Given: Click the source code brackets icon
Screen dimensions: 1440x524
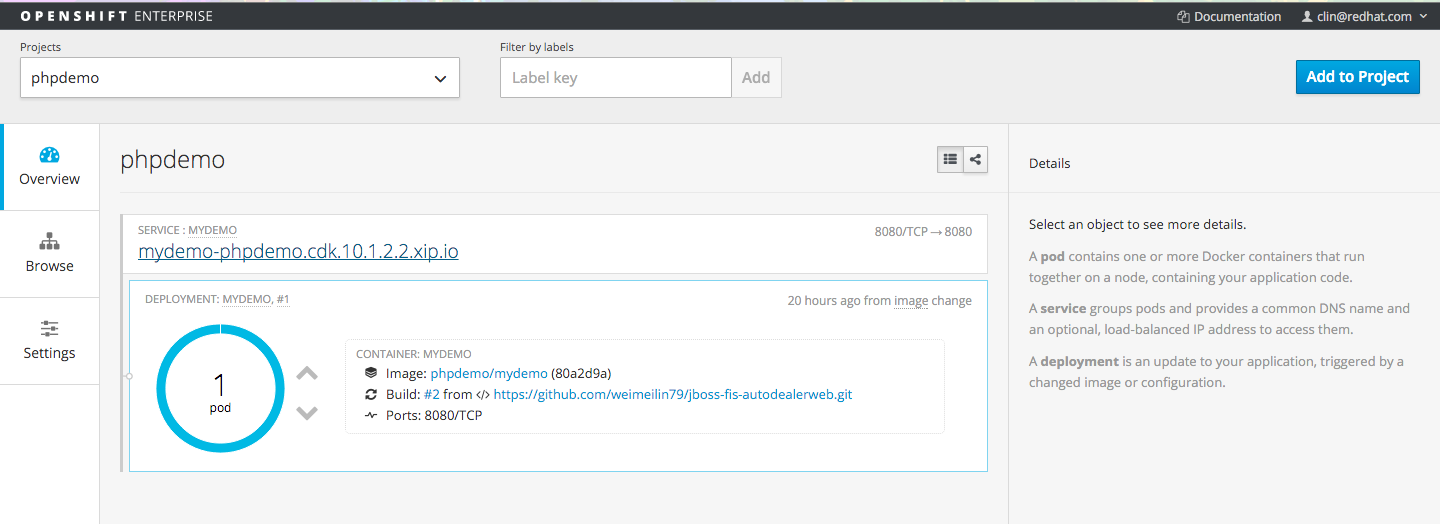Looking at the screenshot, I should (x=482, y=394).
